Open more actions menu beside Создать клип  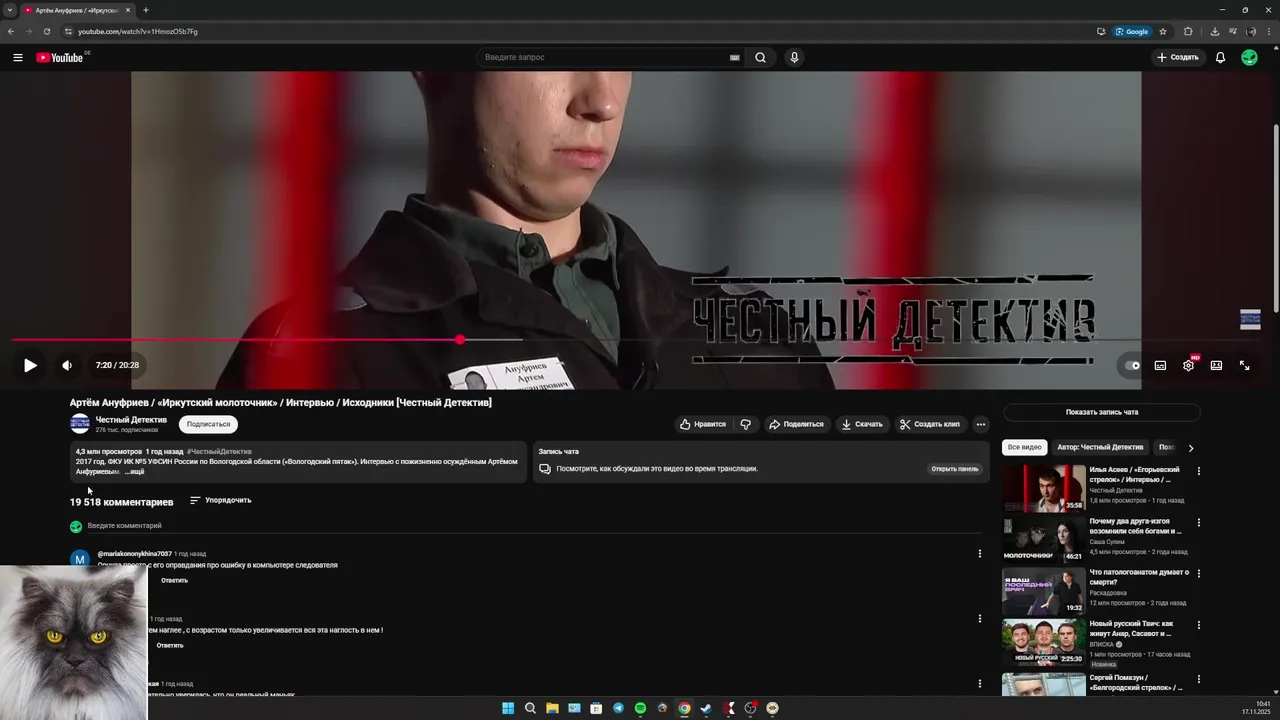[981, 424]
